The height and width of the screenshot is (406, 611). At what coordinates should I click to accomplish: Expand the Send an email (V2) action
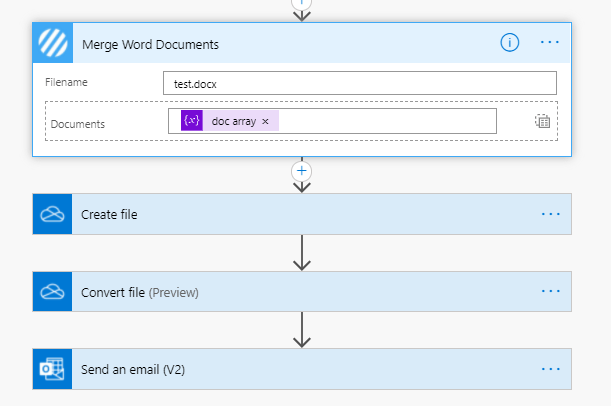click(x=300, y=369)
